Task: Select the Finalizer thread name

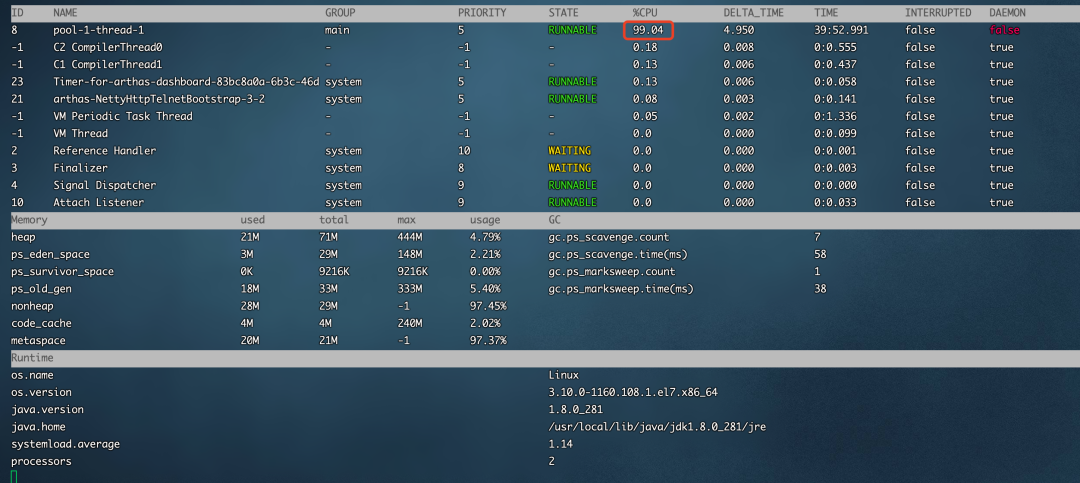Action: [81, 168]
